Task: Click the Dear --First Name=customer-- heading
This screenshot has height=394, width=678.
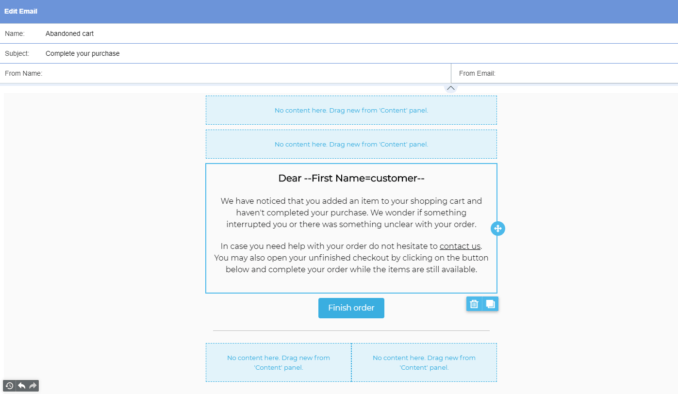Action: pos(351,178)
